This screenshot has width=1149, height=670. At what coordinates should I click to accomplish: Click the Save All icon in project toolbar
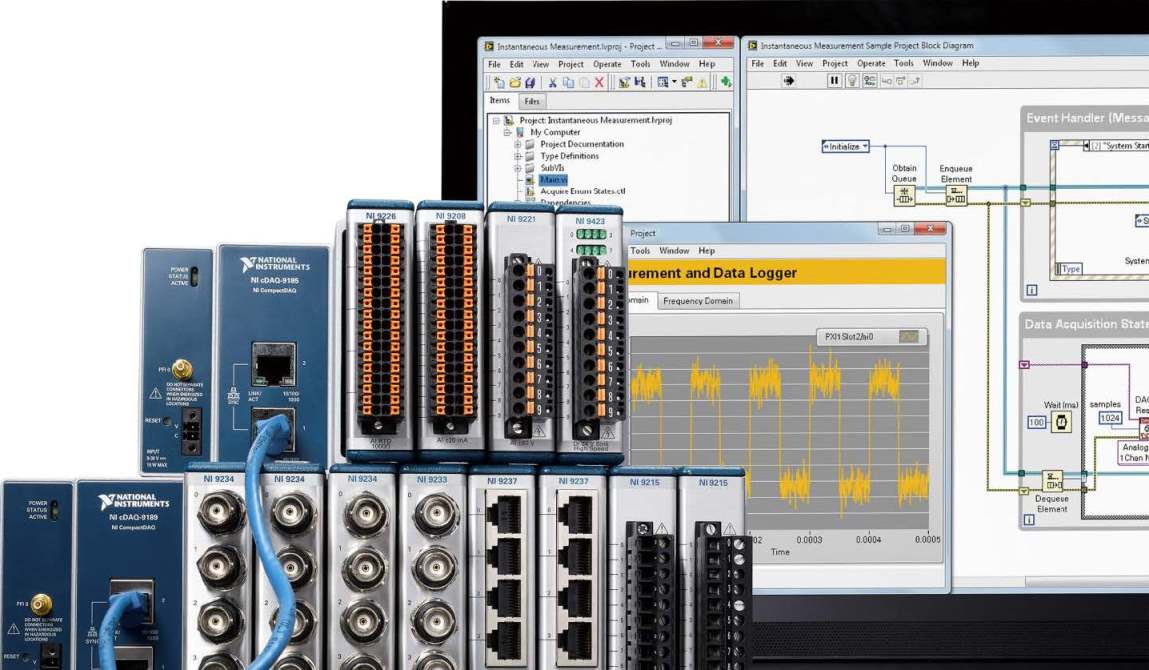[530, 82]
